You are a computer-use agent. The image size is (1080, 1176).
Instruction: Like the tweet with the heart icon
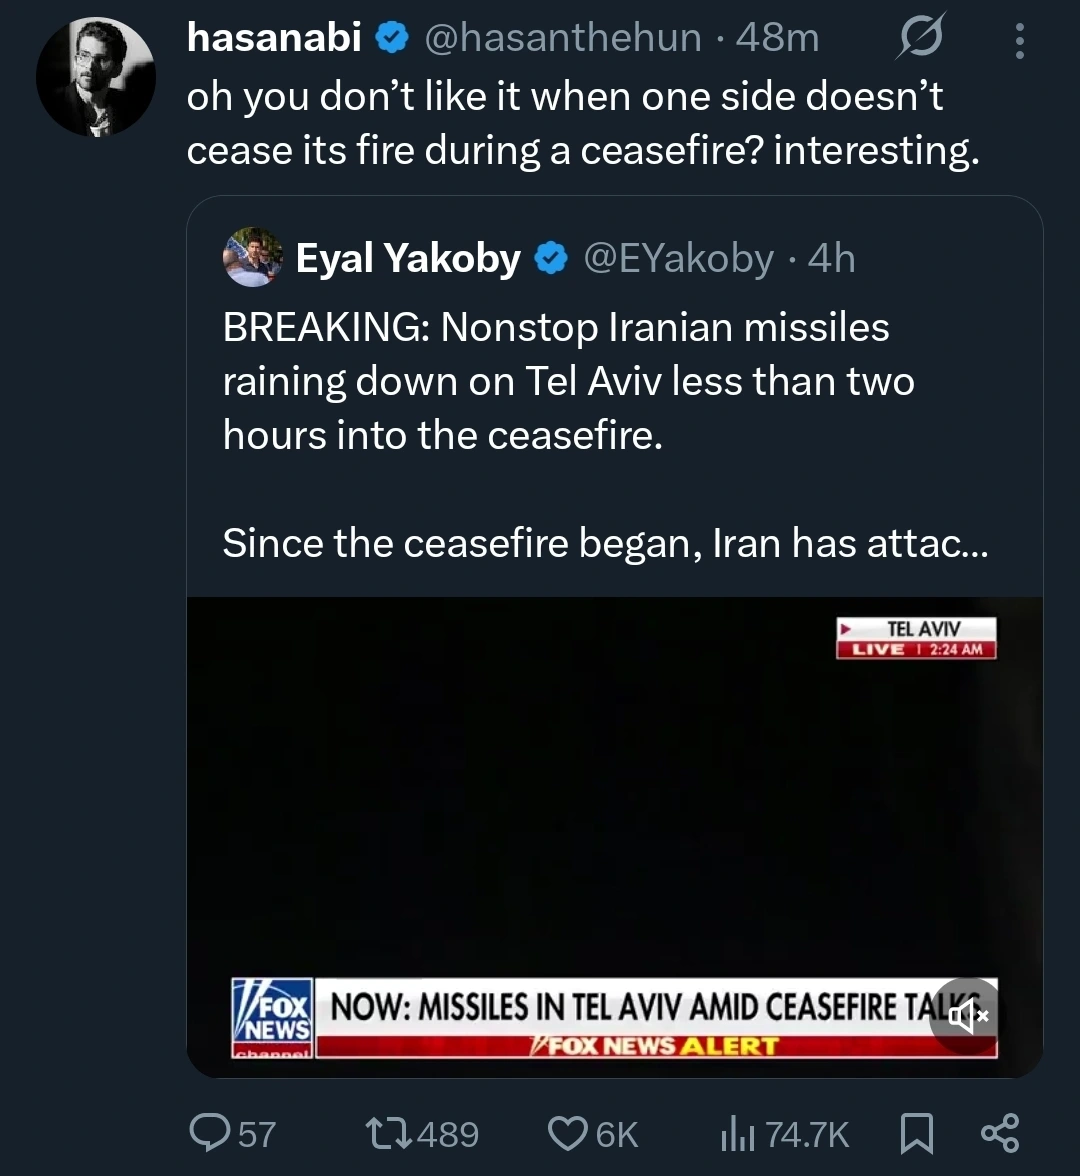(x=566, y=1133)
